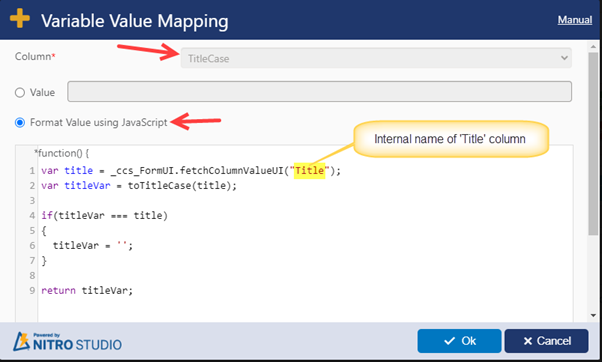The image size is (602, 362).
Task: Click line number 9 in gutter
Action: click(x=32, y=291)
